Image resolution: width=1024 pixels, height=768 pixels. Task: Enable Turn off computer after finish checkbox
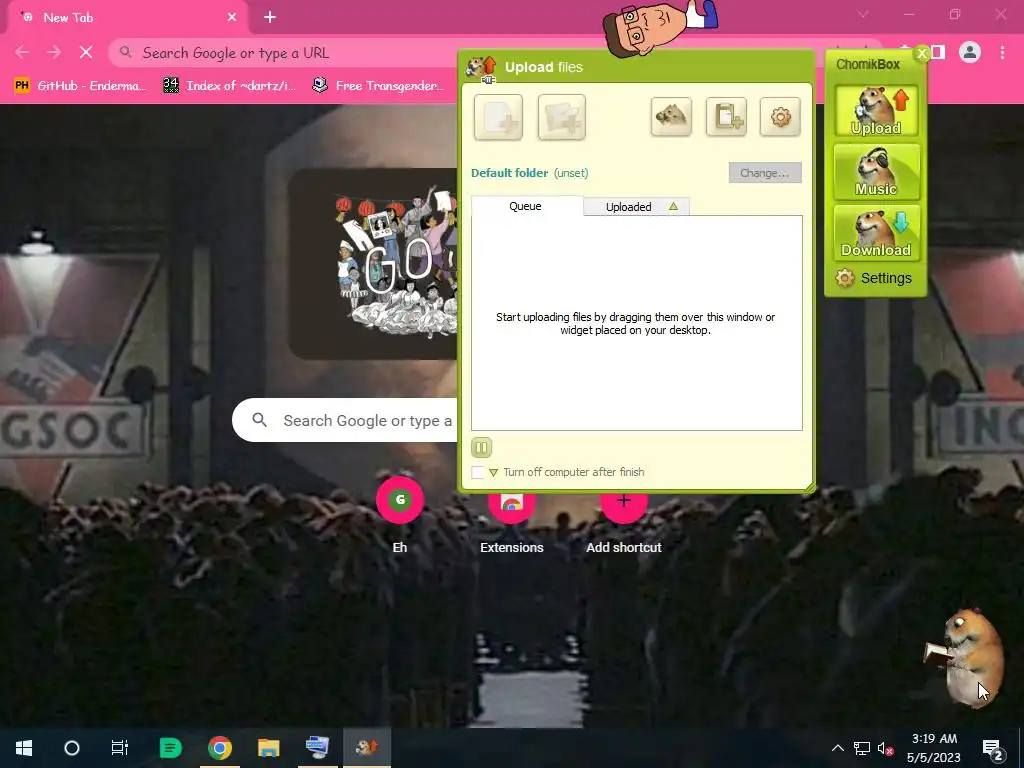(478, 472)
